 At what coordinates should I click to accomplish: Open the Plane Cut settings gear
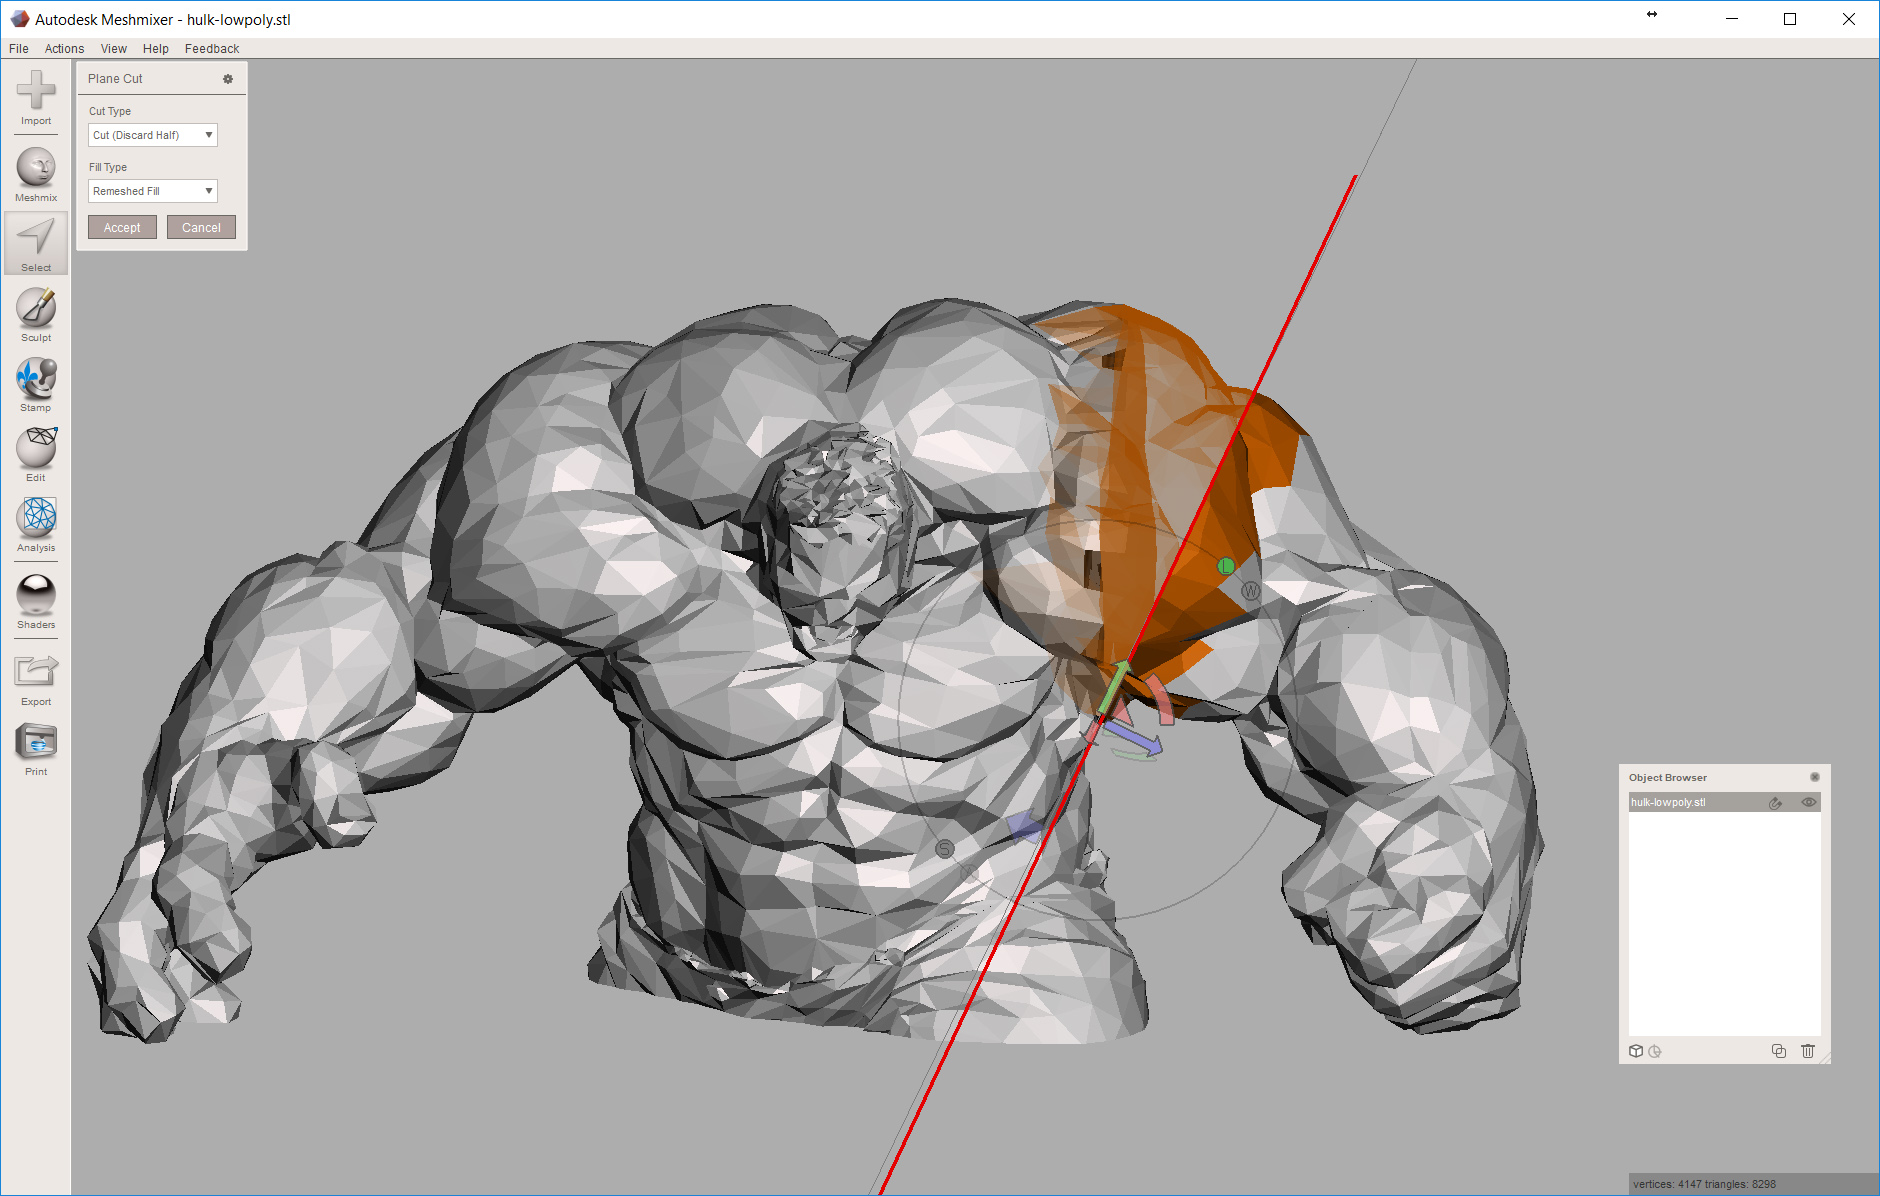tap(229, 78)
